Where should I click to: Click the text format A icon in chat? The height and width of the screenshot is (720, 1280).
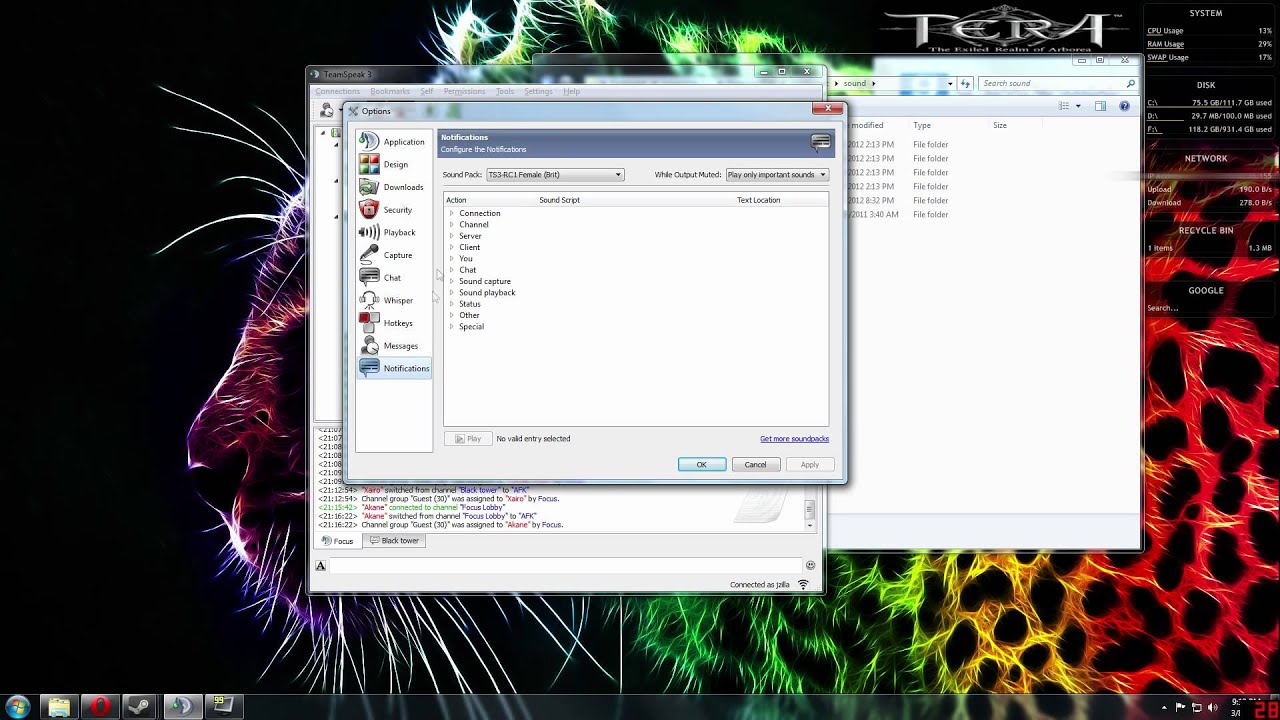click(x=321, y=566)
